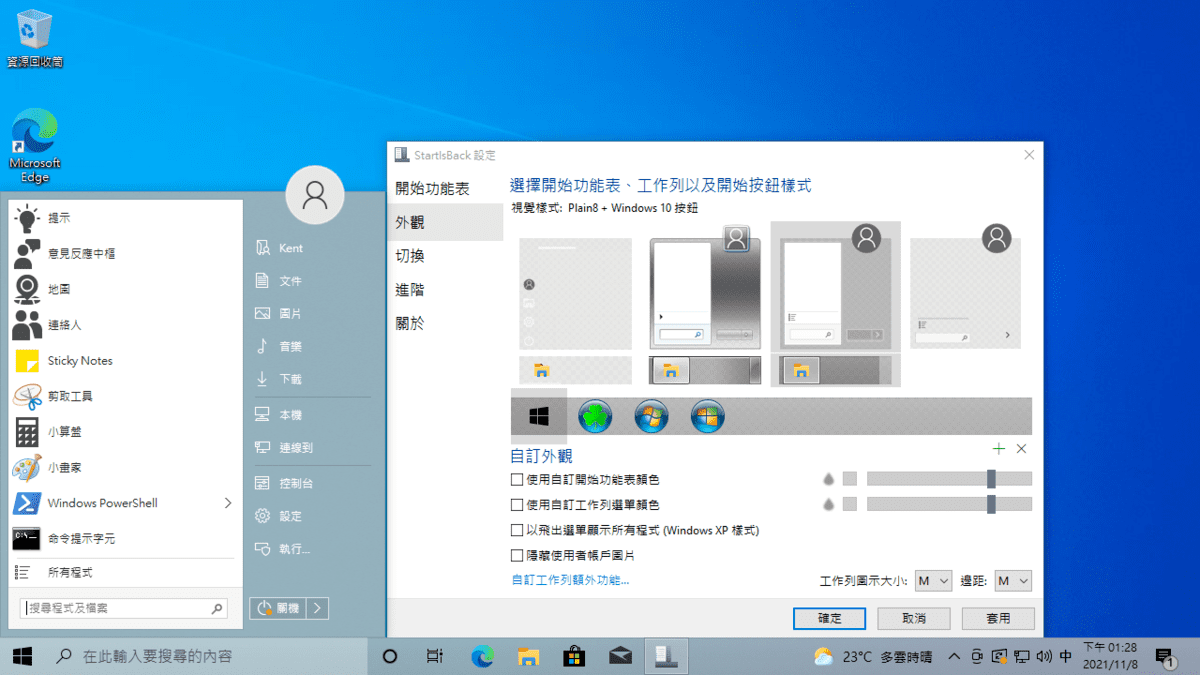Open the 邊距 margin dropdown

1012,581
